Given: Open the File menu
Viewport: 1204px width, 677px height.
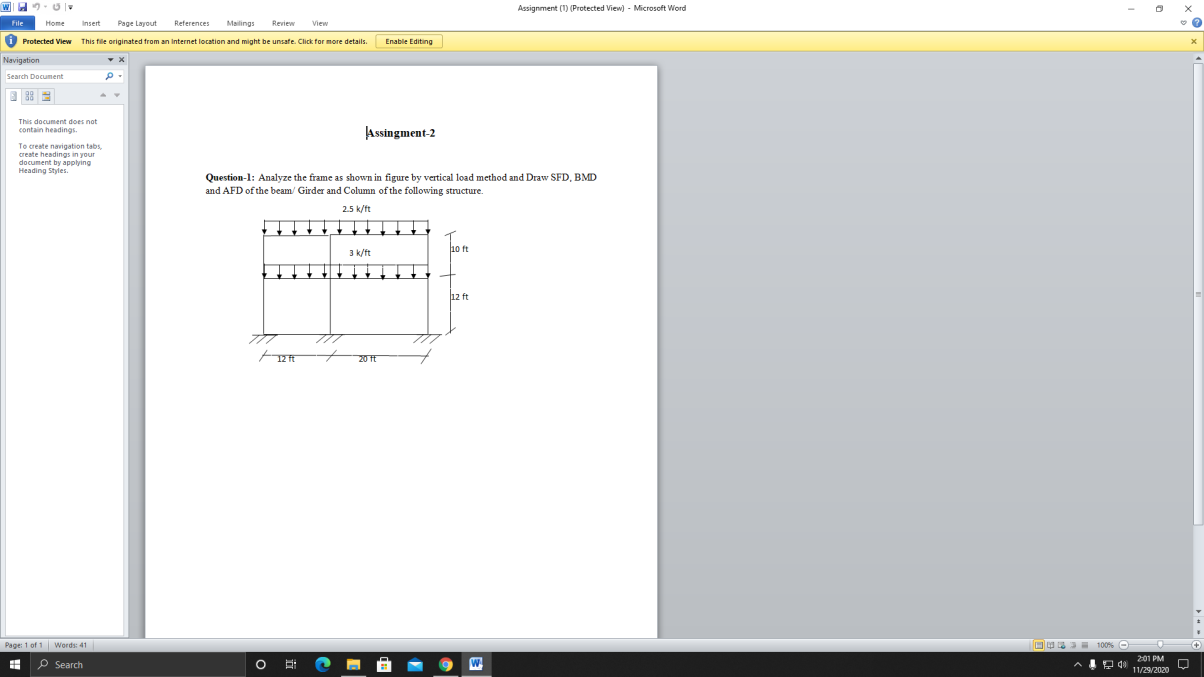Looking at the screenshot, I should [16, 23].
